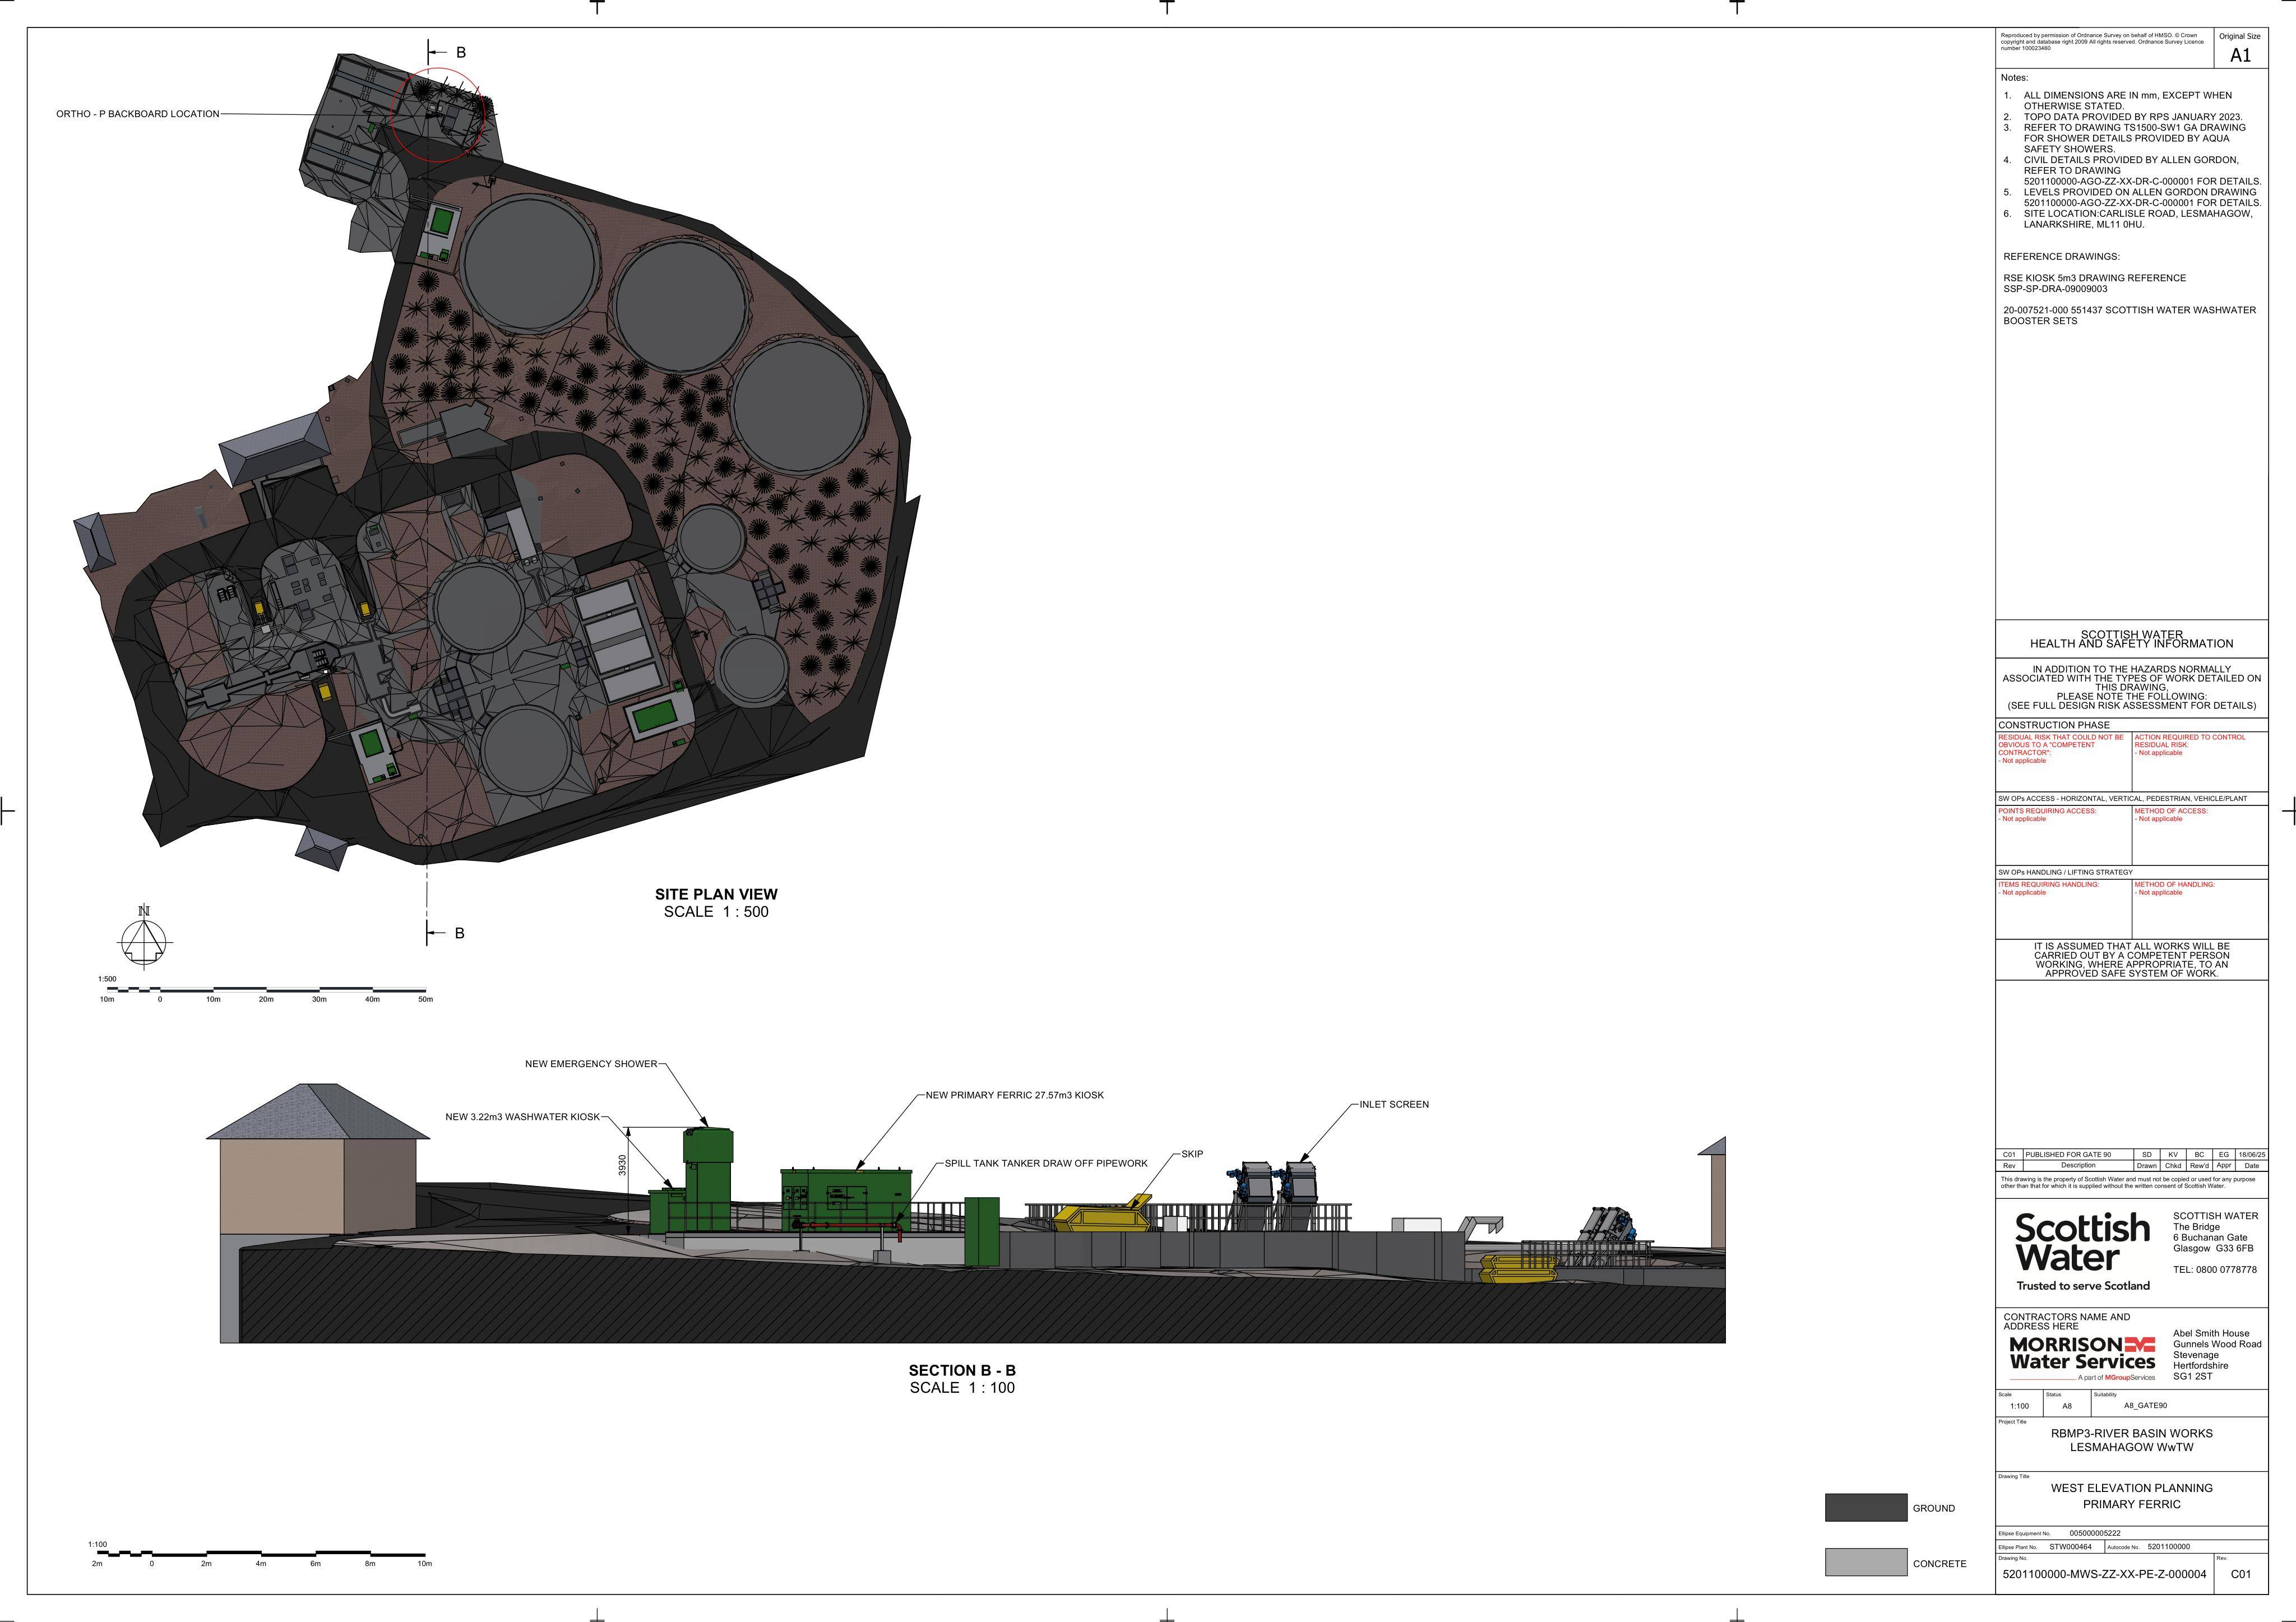This screenshot has width=2296, height=1622.
Task: Click the SECTION B - B title
Action: (962, 1370)
